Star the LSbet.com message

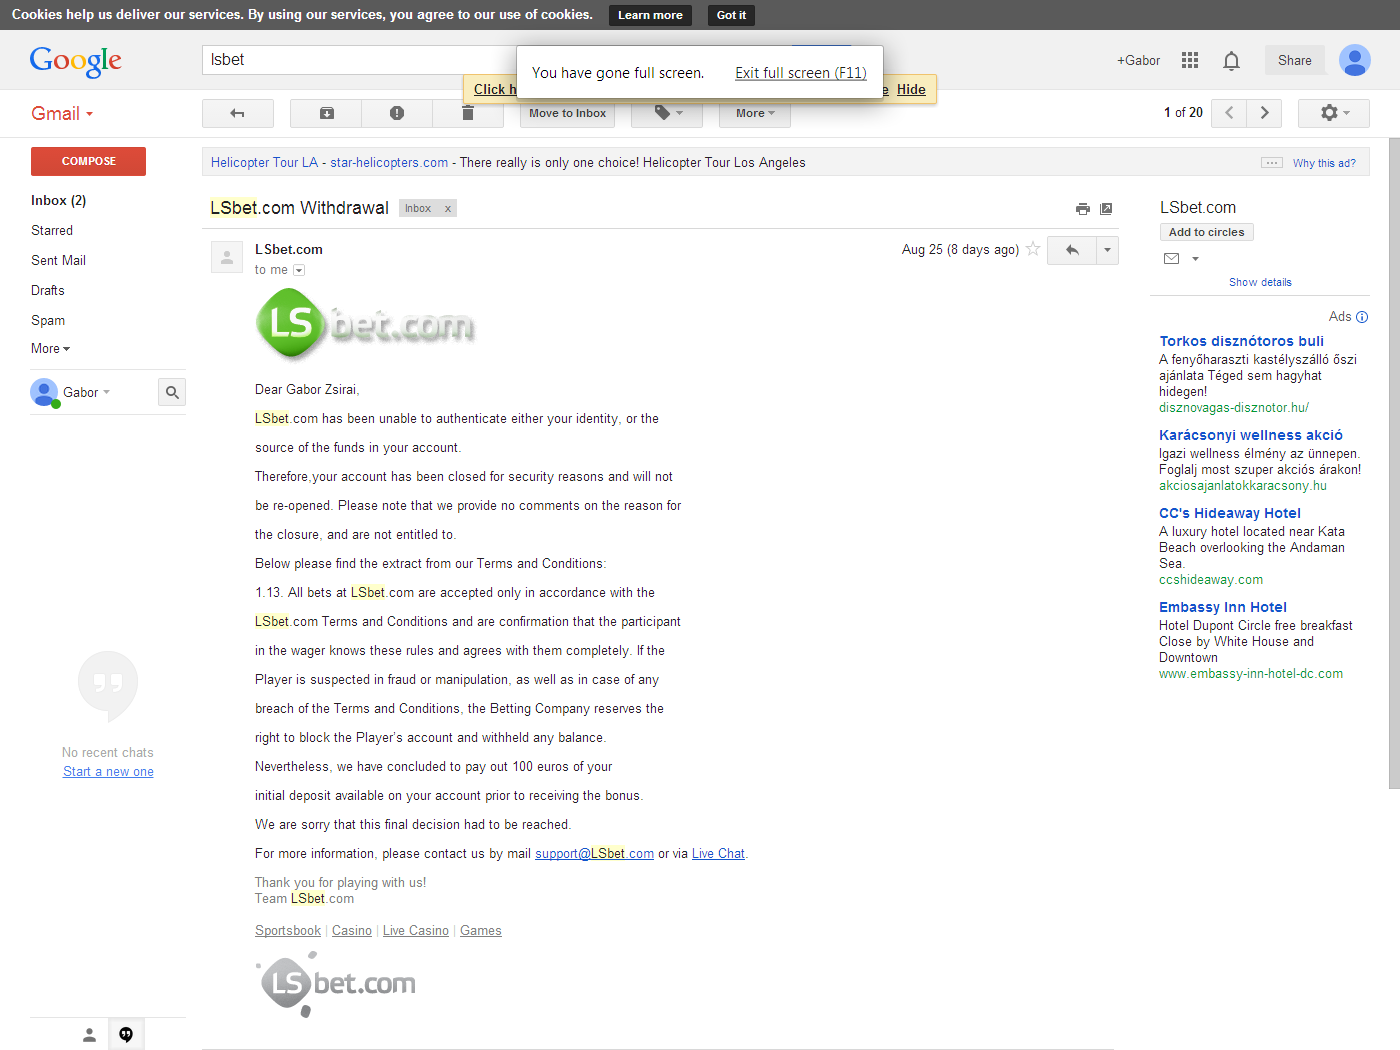1033,249
